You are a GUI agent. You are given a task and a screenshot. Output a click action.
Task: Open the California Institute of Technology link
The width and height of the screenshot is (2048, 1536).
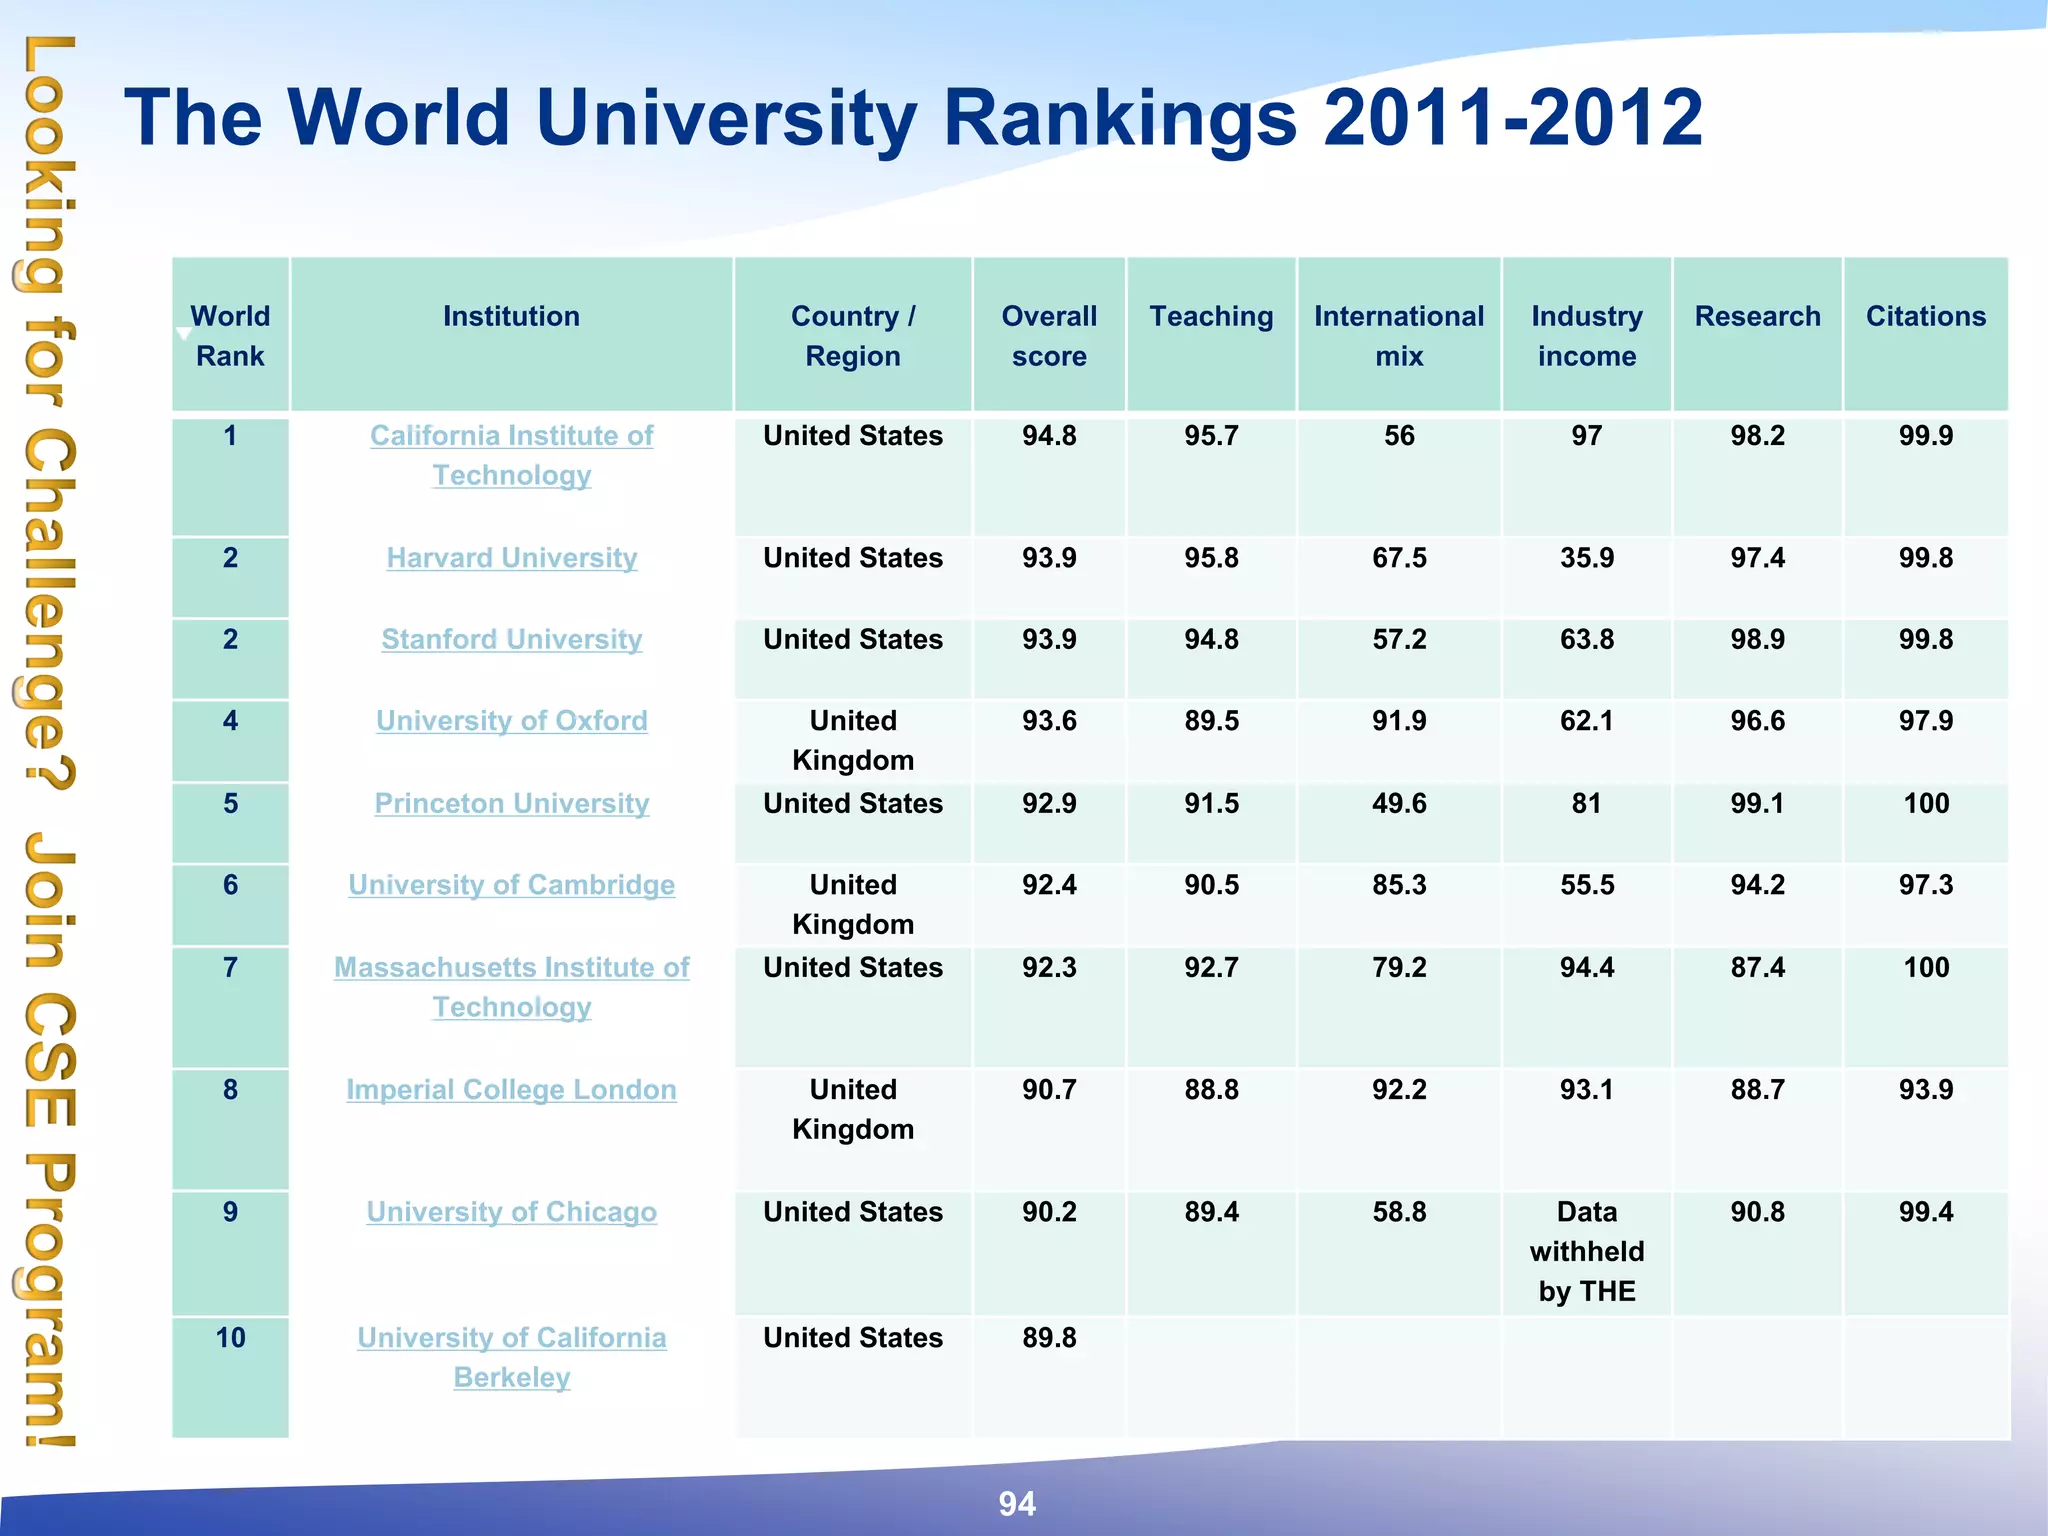coord(511,455)
